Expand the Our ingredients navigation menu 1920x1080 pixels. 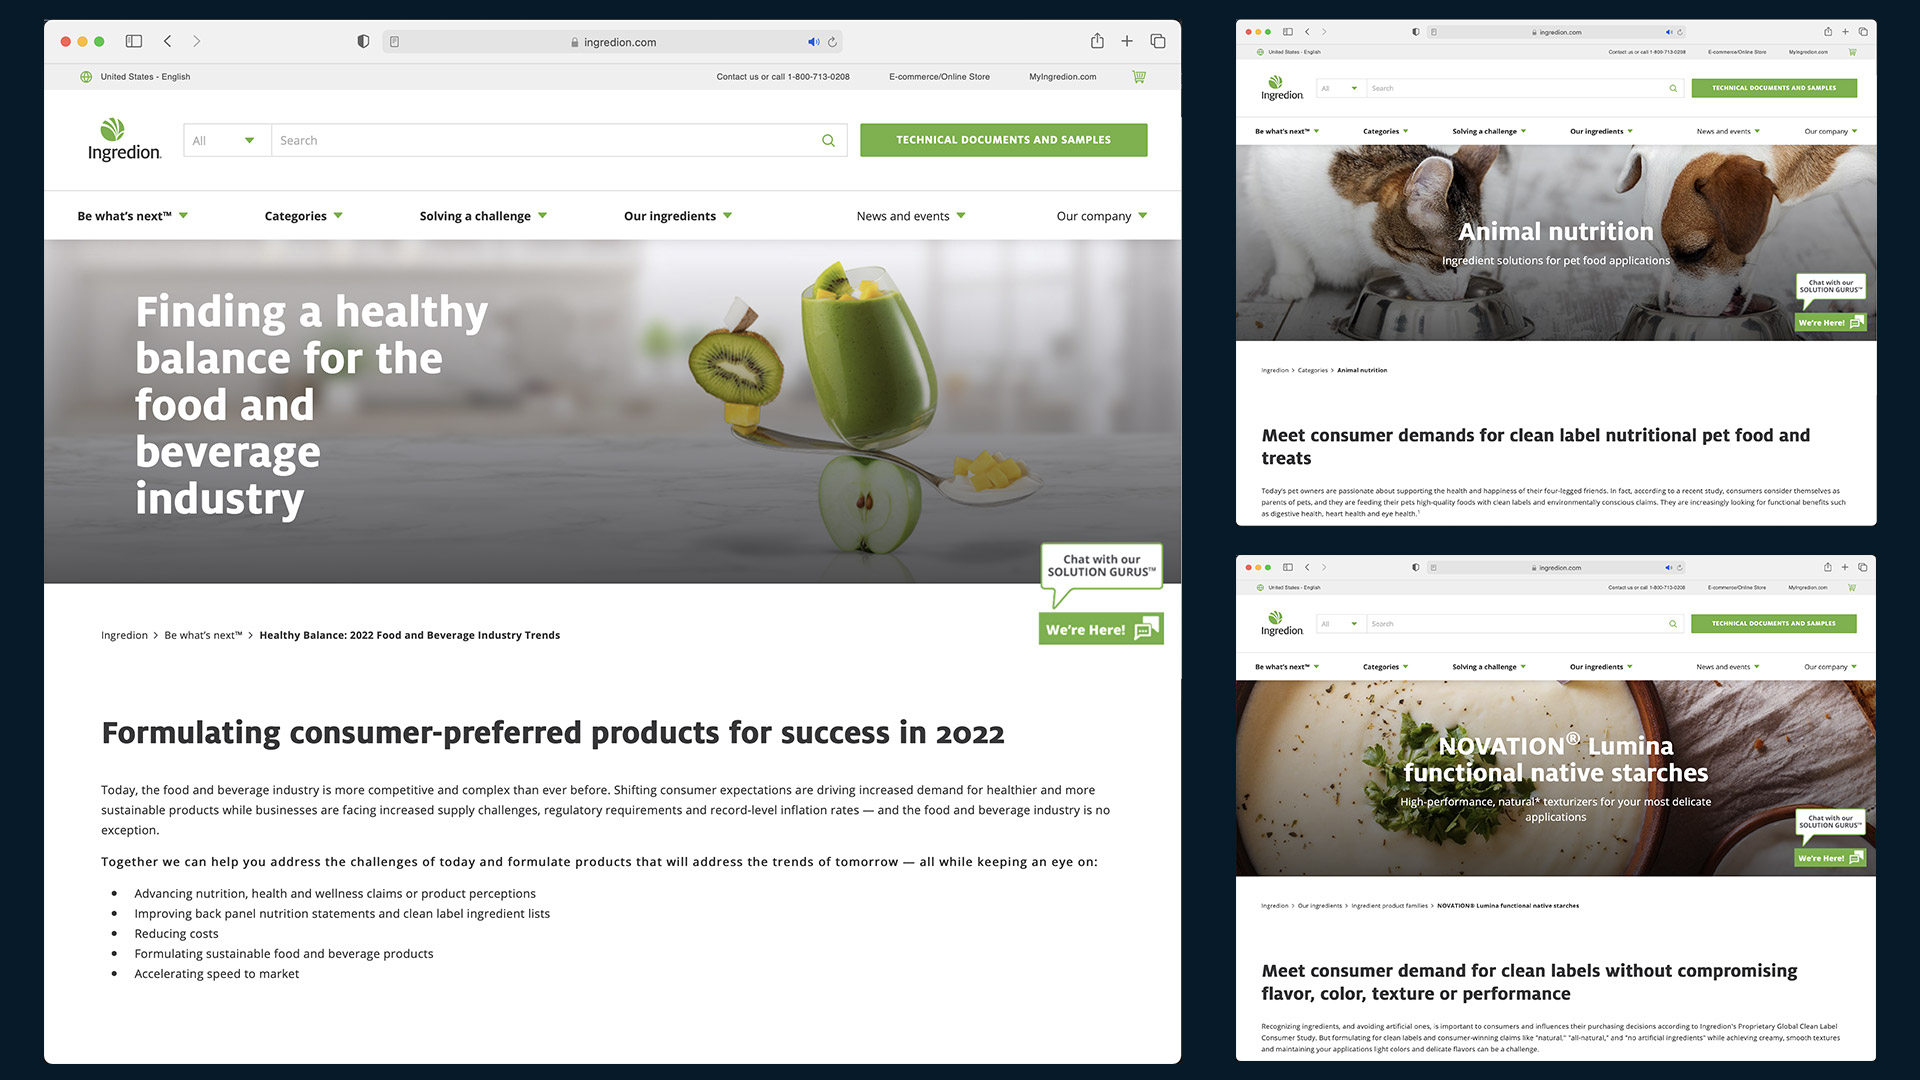pyautogui.click(x=678, y=216)
